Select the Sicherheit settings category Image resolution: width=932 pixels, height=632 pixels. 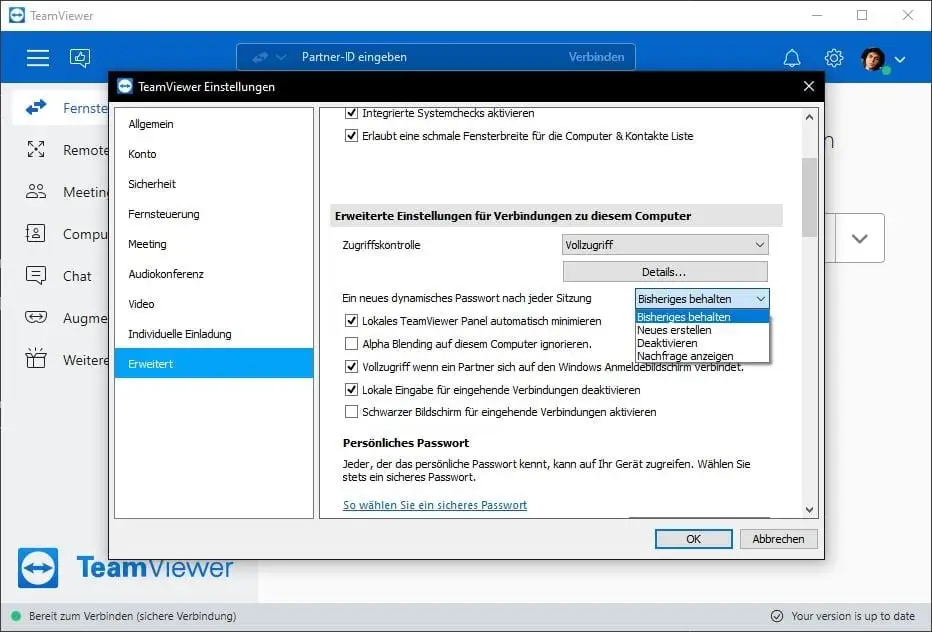pos(214,184)
